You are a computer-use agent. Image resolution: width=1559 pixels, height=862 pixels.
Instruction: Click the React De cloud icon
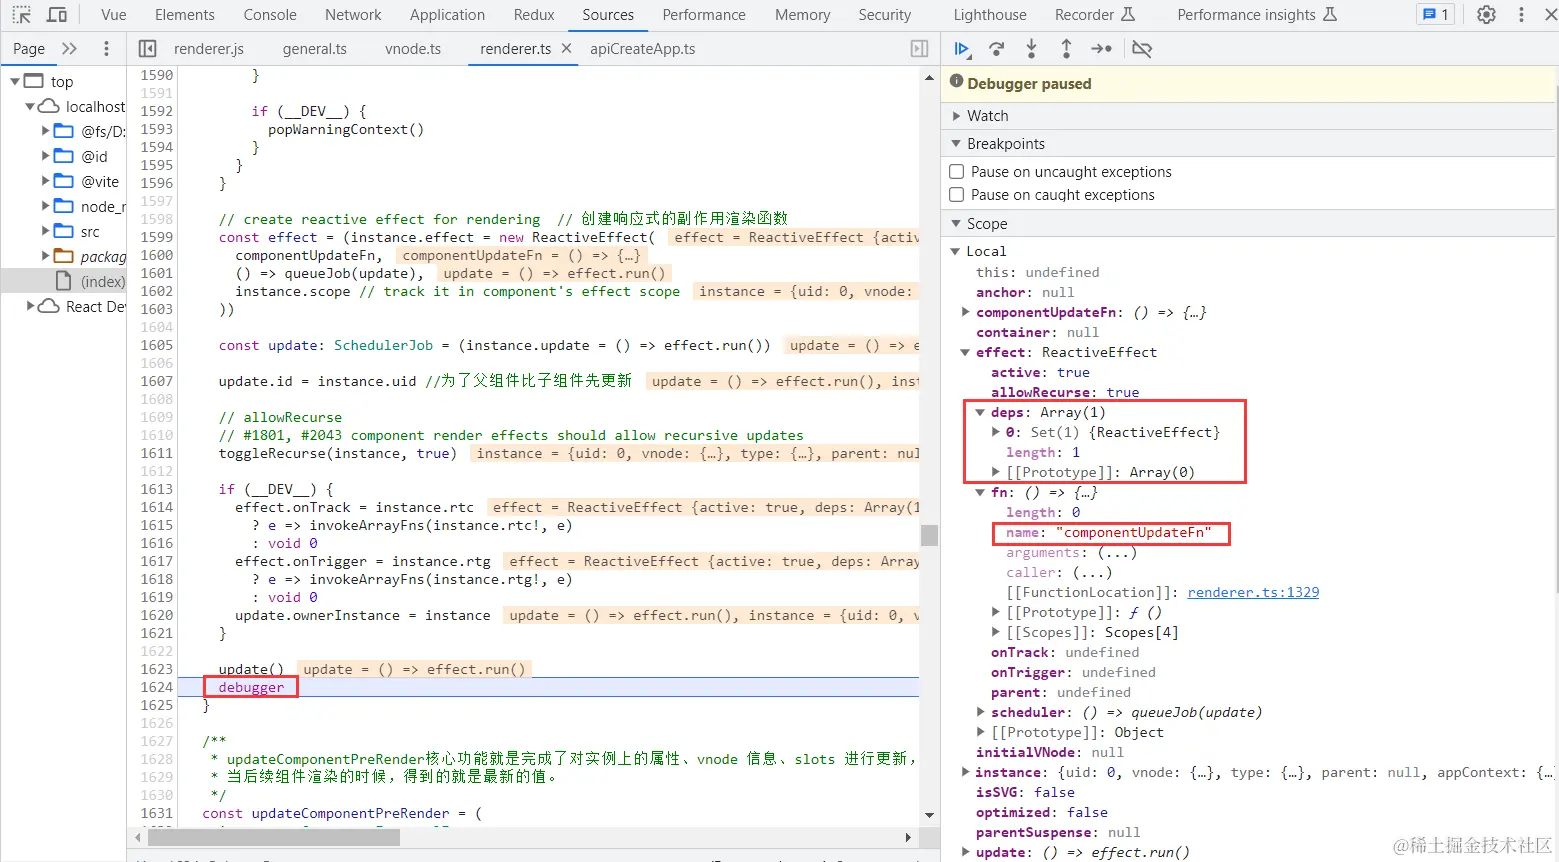[x=49, y=306]
